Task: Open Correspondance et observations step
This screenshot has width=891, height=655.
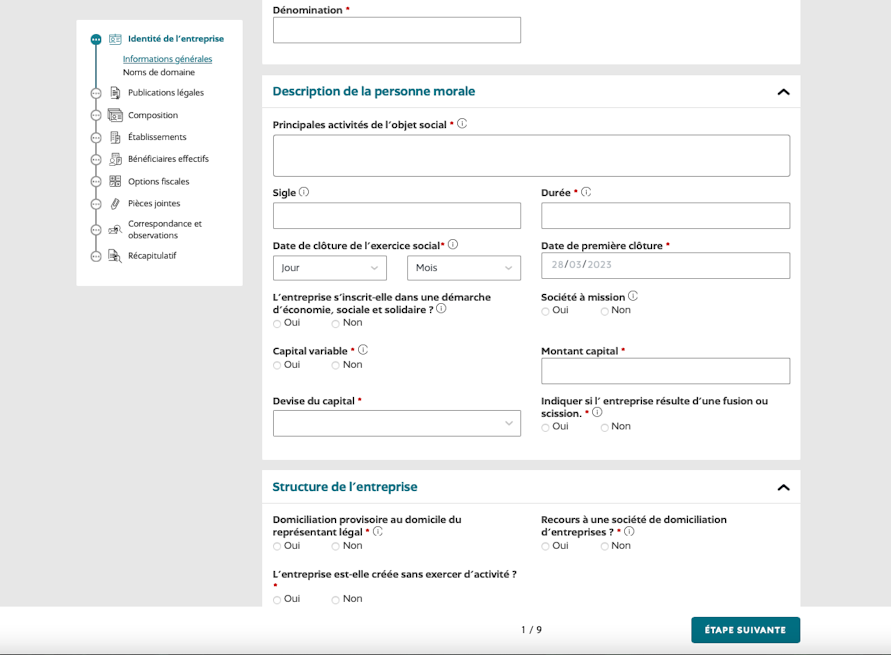Action: pyautogui.click(x=165, y=230)
